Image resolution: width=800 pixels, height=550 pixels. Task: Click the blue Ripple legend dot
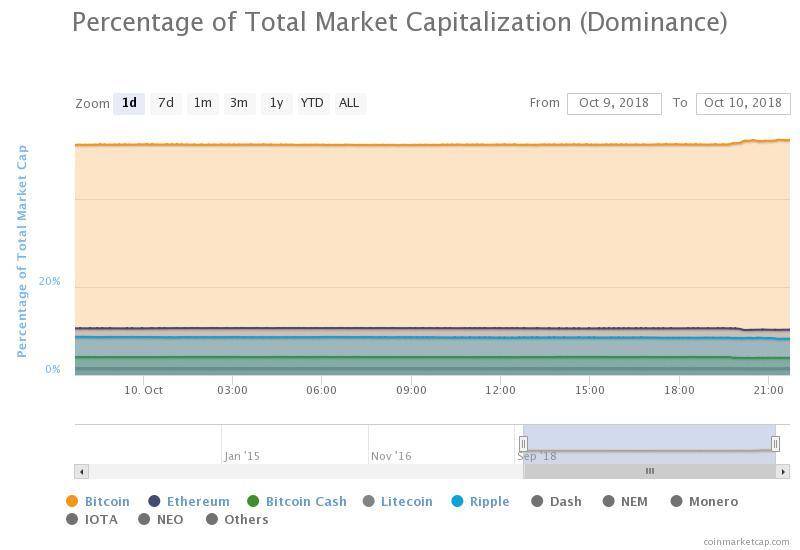458,502
